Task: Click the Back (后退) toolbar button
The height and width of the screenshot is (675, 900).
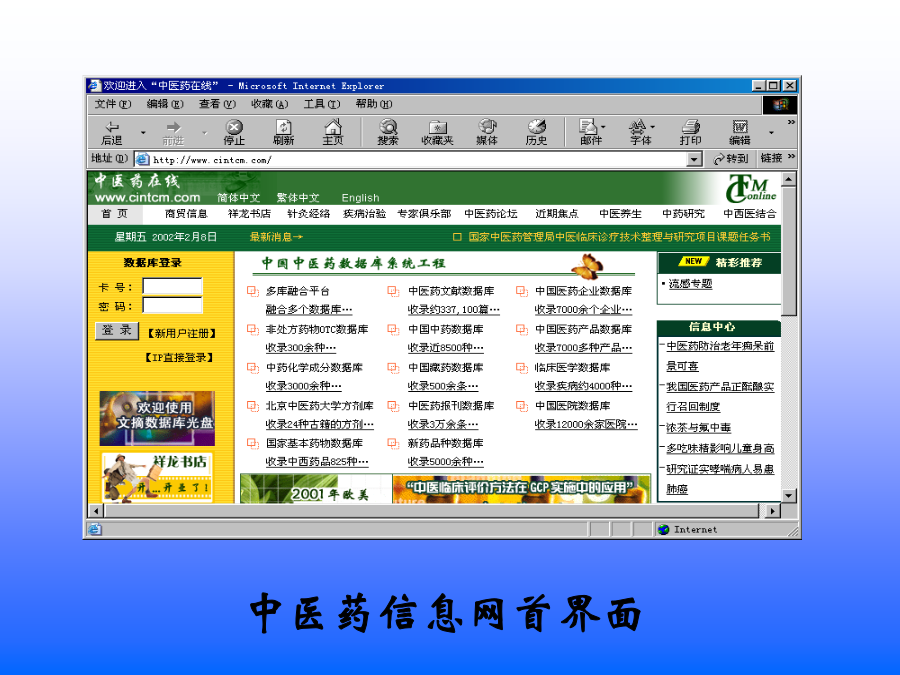Action: pyautogui.click(x=112, y=133)
